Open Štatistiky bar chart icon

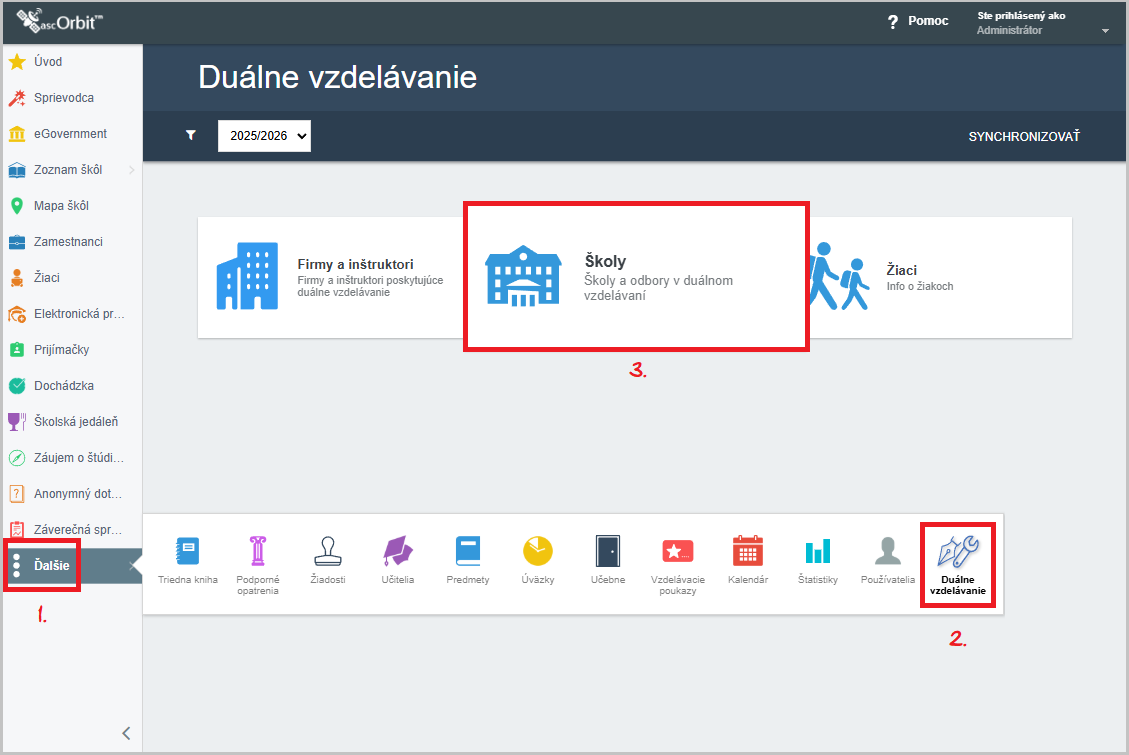pos(818,551)
